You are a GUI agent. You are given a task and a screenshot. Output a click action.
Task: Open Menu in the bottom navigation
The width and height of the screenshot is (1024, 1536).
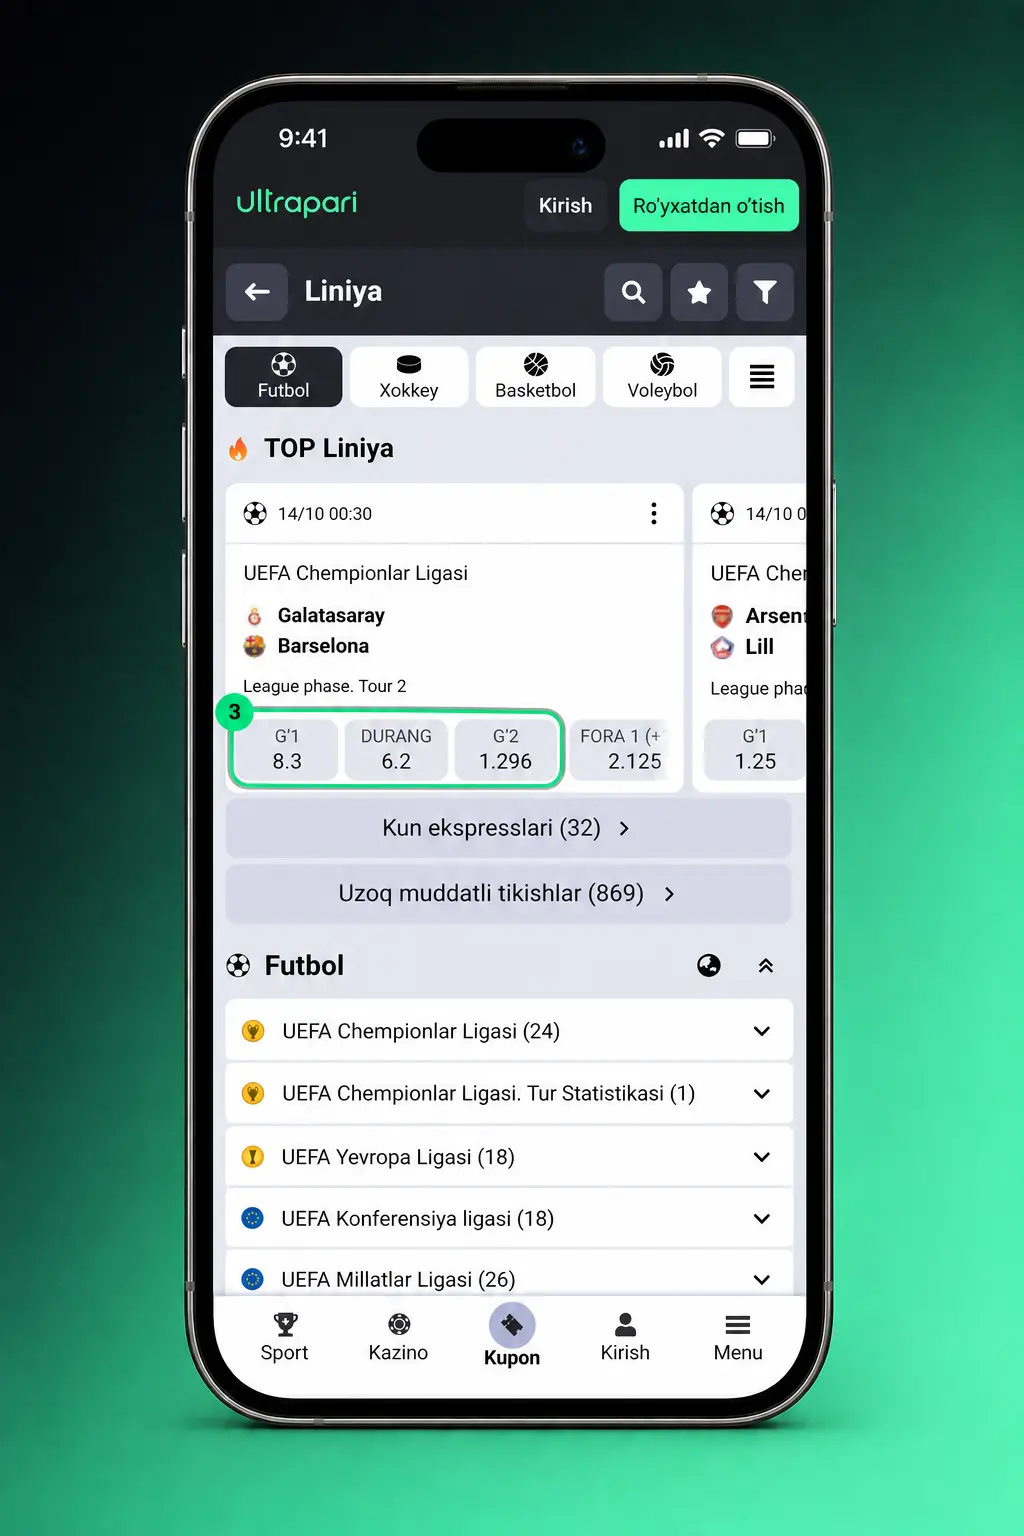tap(738, 1338)
